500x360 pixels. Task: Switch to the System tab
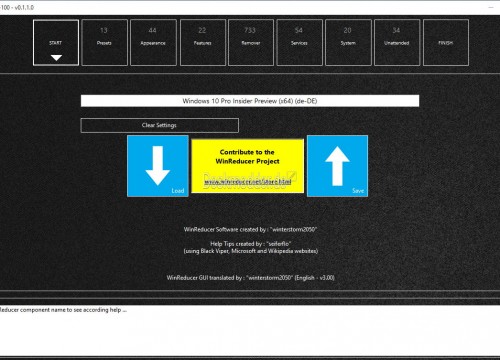[348, 42]
